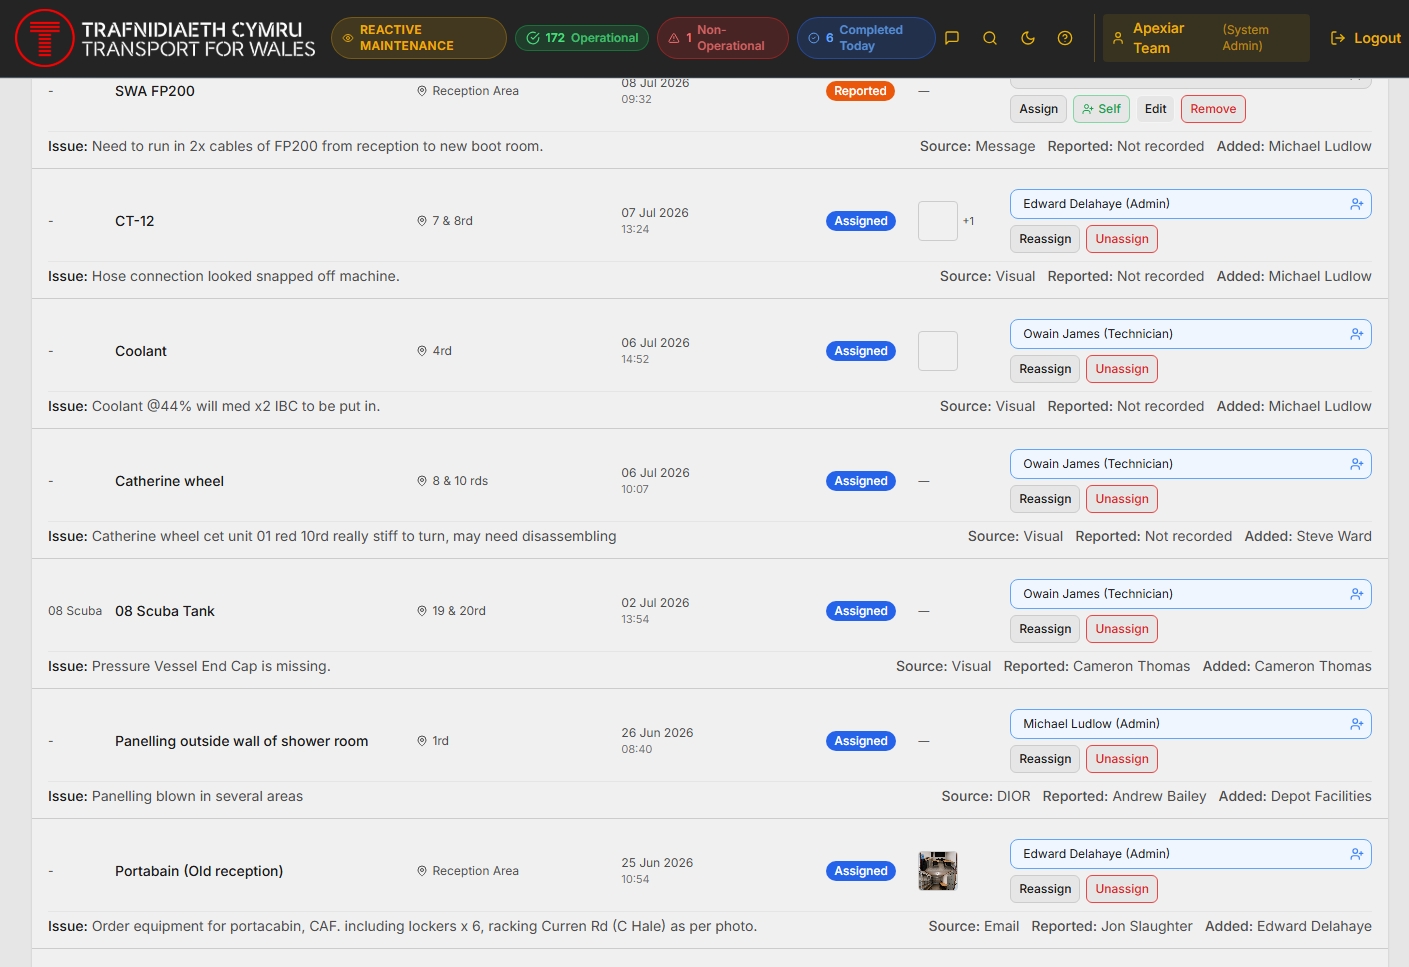Open assignee dropdown on Portabain row
1409x967 pixels.
pyautogui.click(x=1190, y=854)
